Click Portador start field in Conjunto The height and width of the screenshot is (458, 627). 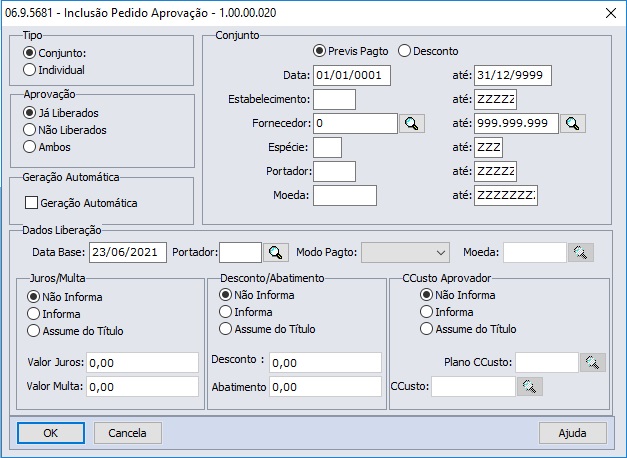(334, 172)
